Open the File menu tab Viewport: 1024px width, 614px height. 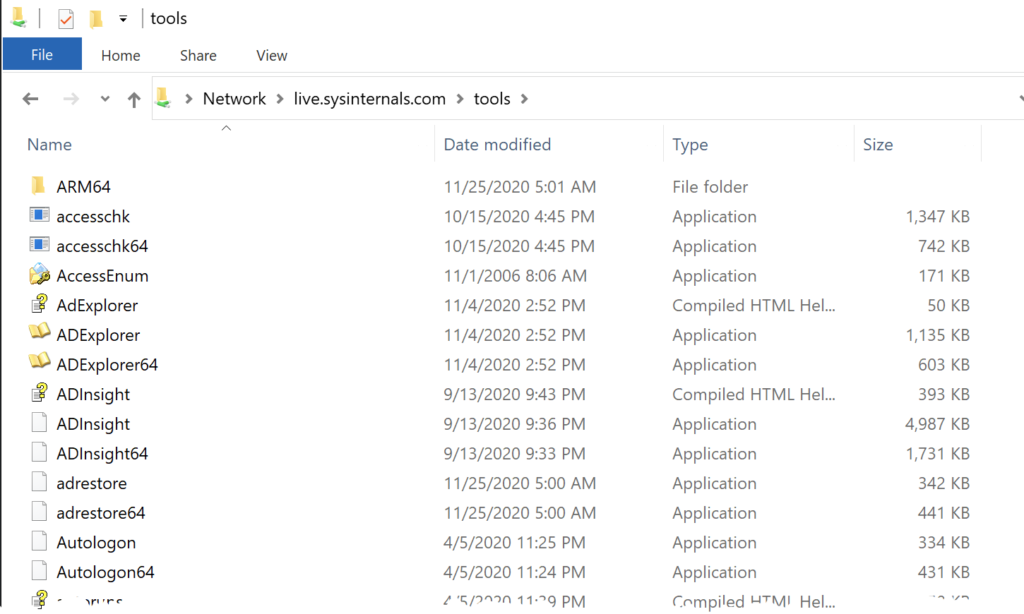tap(42, 55)
